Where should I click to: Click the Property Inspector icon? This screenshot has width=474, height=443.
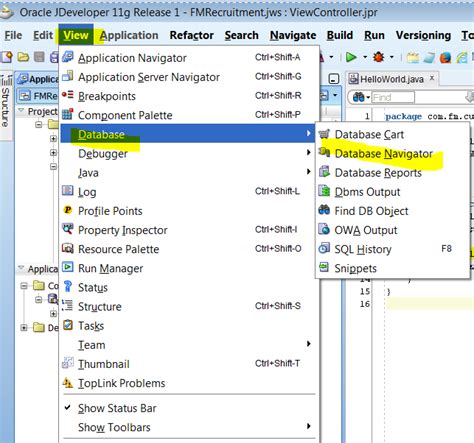click(68, 229)
